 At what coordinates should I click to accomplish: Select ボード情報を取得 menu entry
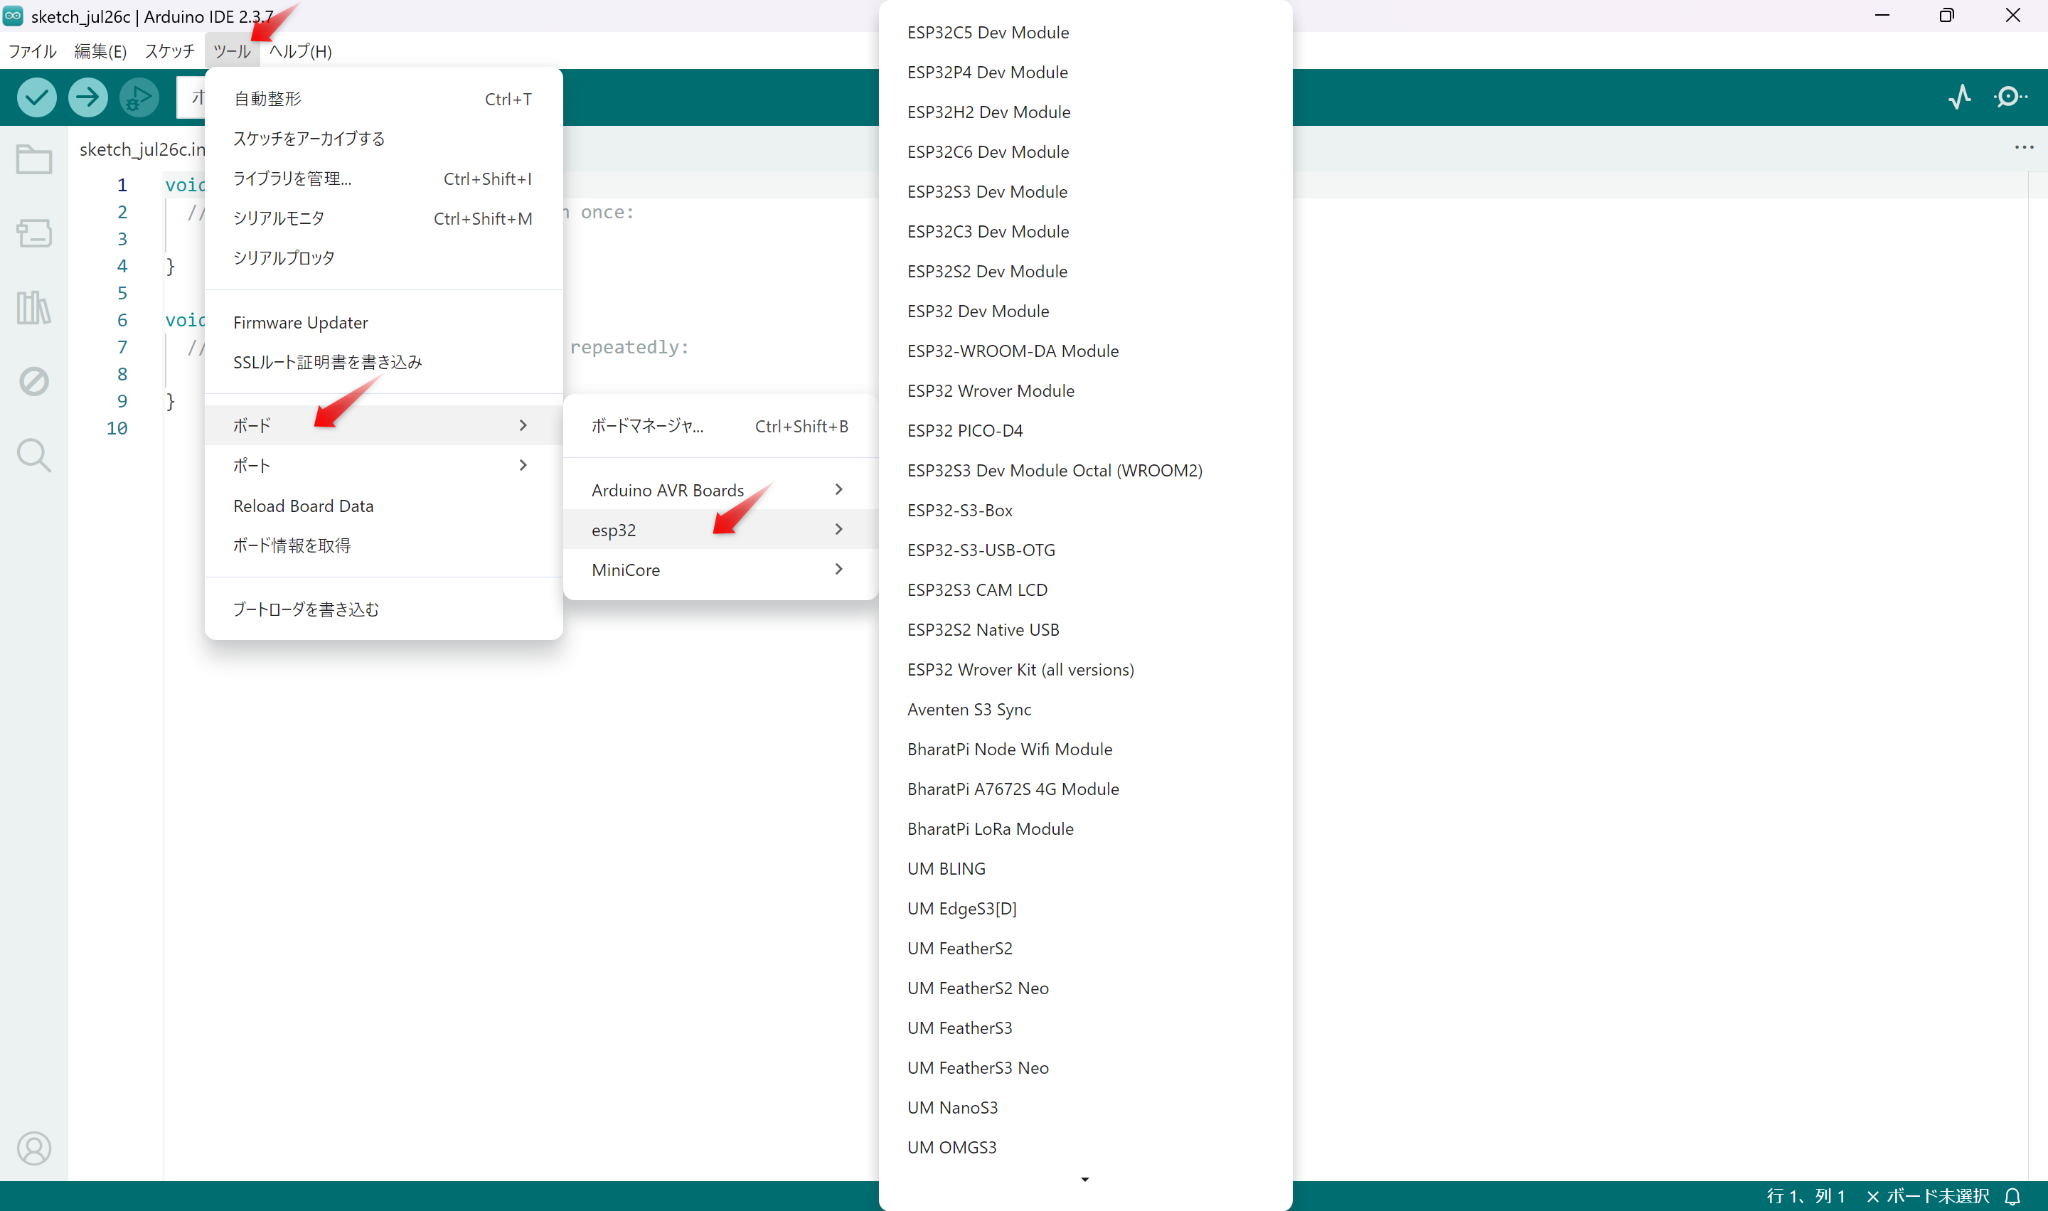(384, 546)
